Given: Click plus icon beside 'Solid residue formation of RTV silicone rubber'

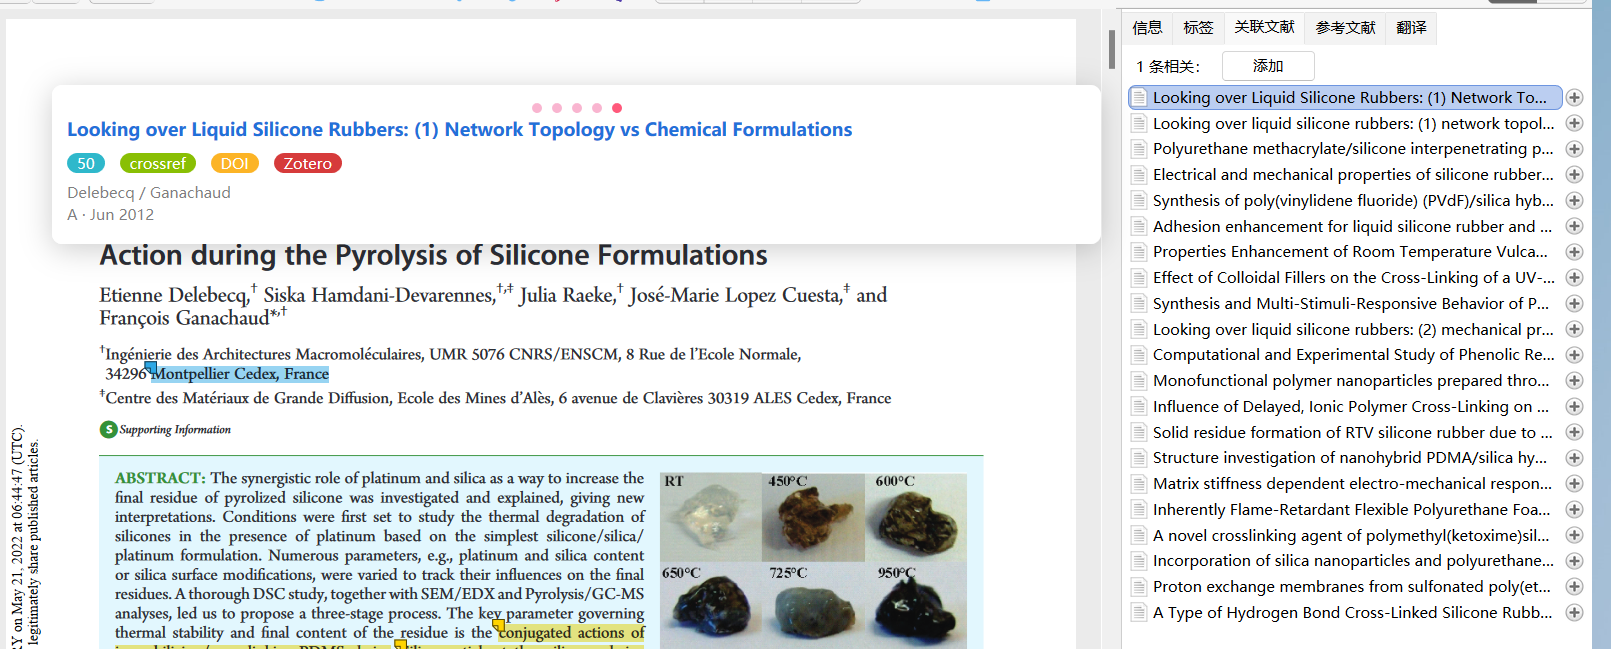Looking at the screenshot, I should [x=1574, y=433].
